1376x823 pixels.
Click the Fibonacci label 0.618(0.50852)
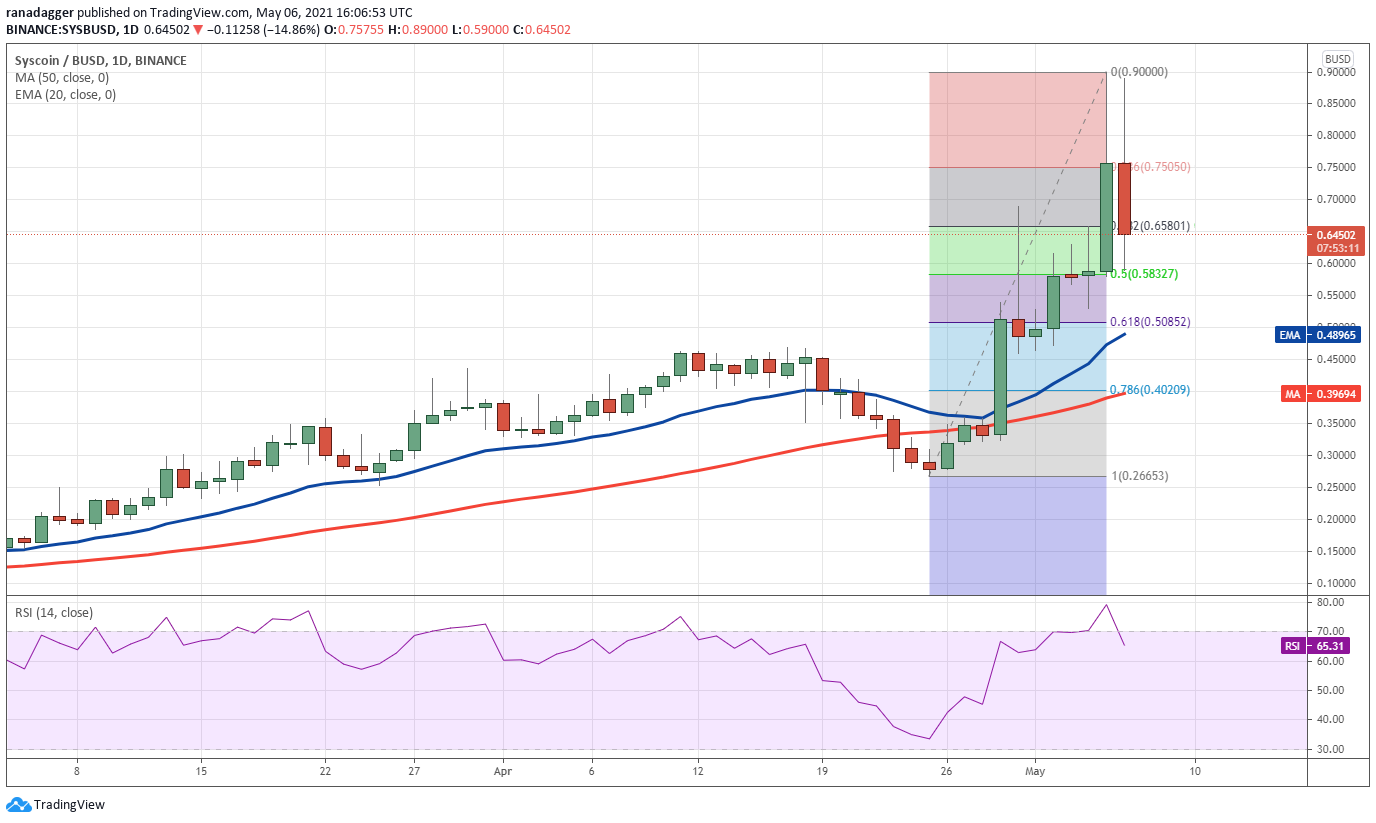(1149, 322)
